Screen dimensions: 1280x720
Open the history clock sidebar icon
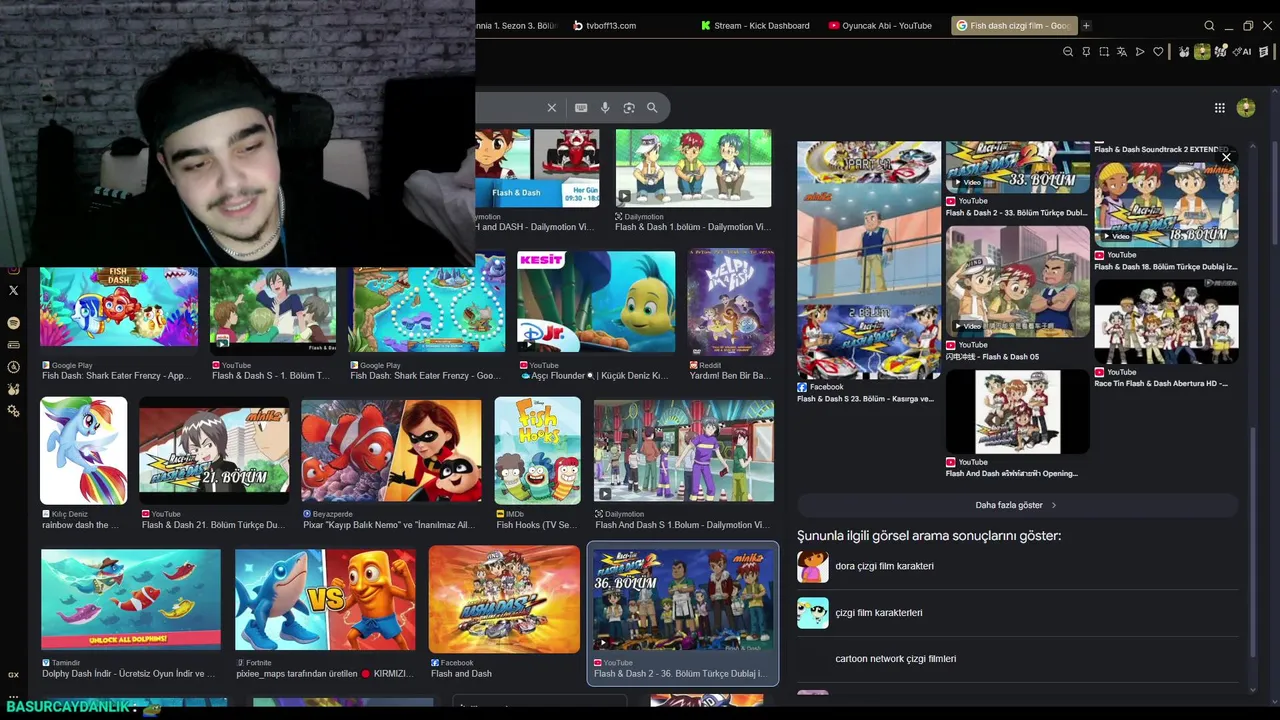point(13,367)
